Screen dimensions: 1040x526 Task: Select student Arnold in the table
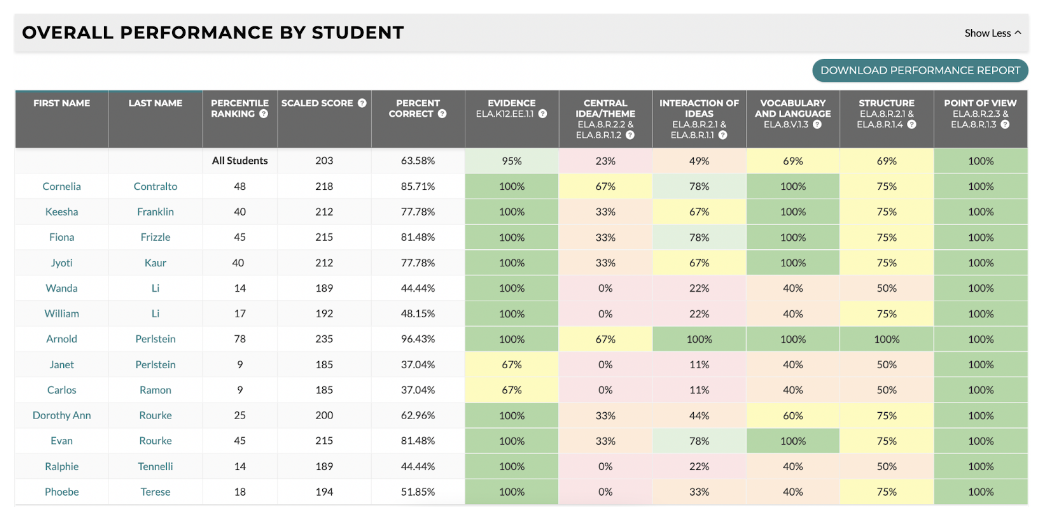click(62, 339)
